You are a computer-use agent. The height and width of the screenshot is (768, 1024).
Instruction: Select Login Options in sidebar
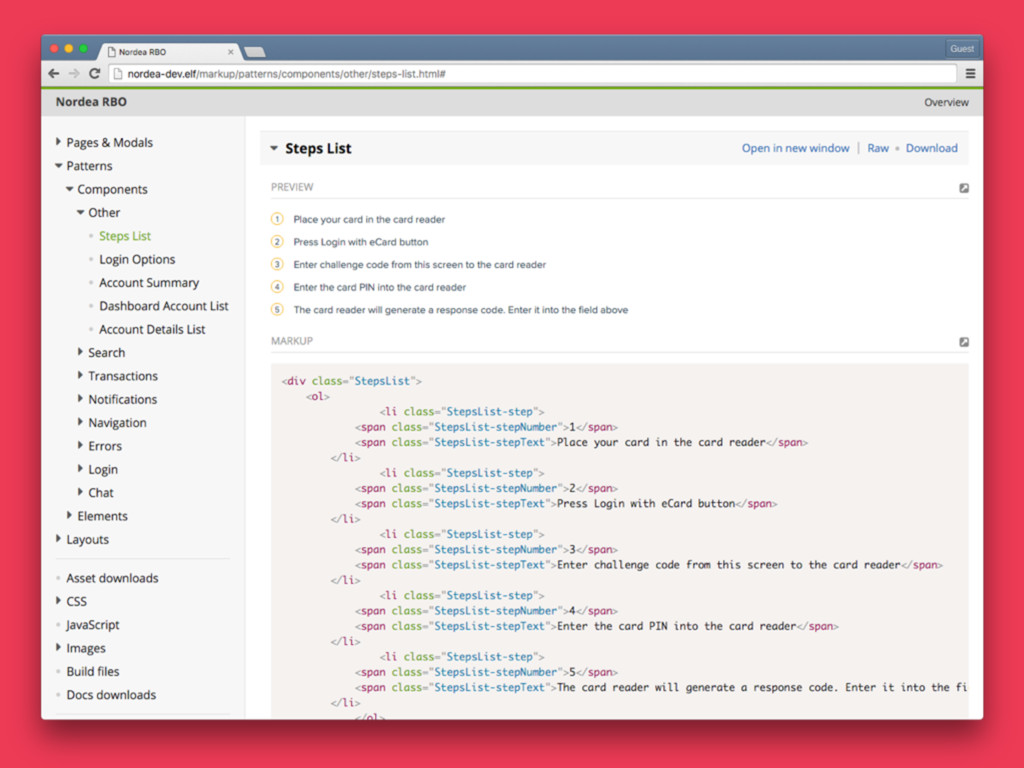[x=137, y=260]
